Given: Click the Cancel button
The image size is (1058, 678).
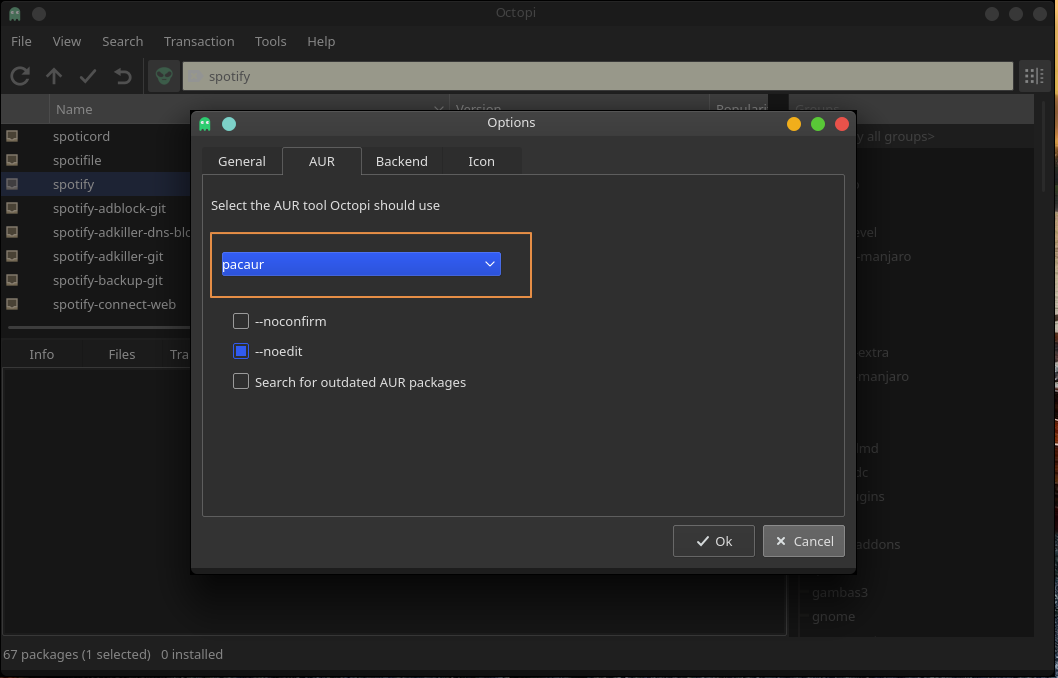Looking at the screenshot, I should pyautogui.click(x=803, y=541).
